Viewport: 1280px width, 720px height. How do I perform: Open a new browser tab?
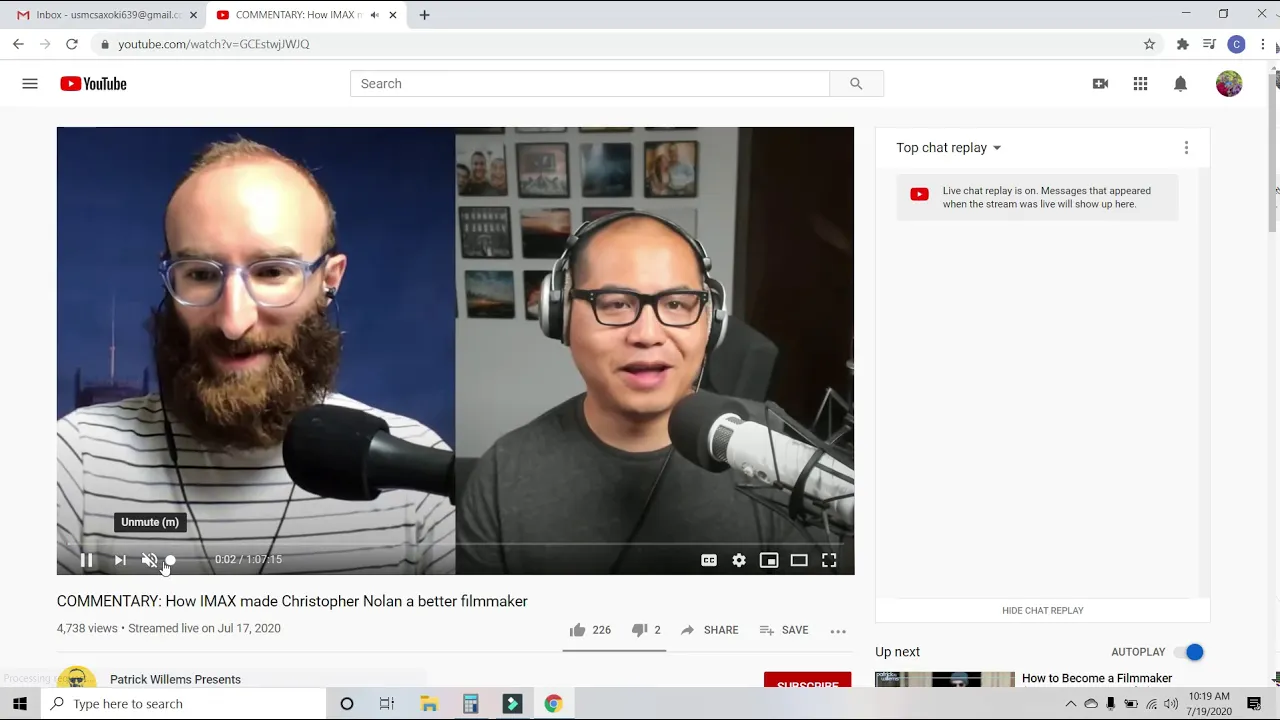click(424, 15)
